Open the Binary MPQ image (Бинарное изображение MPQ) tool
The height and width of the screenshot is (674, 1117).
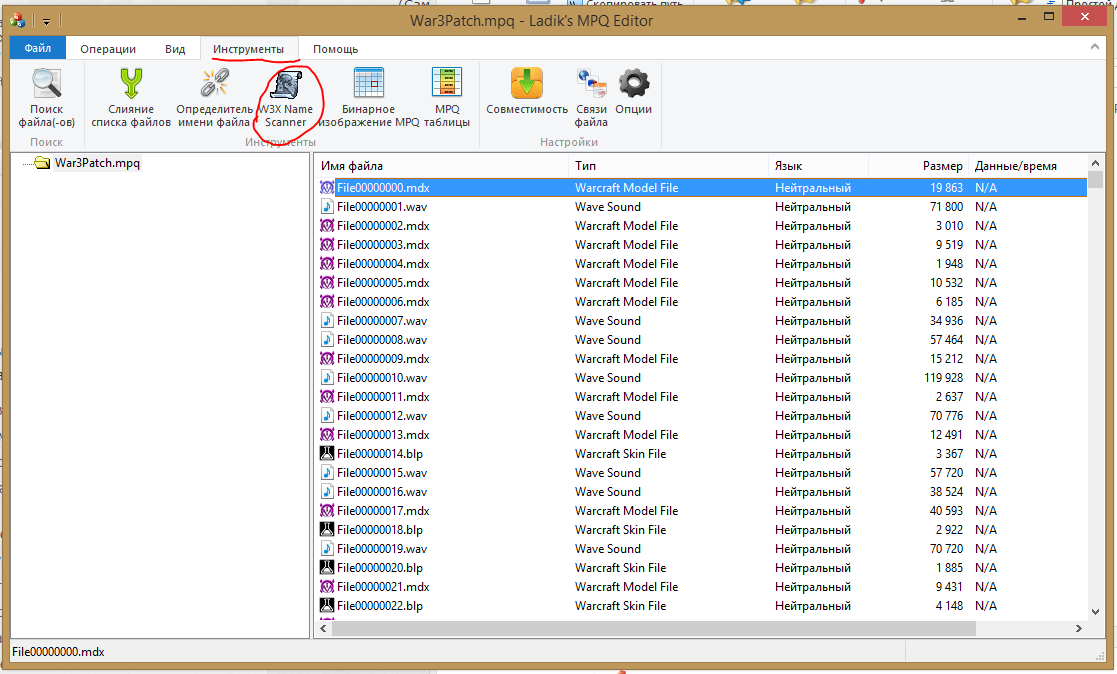[368, 97]
